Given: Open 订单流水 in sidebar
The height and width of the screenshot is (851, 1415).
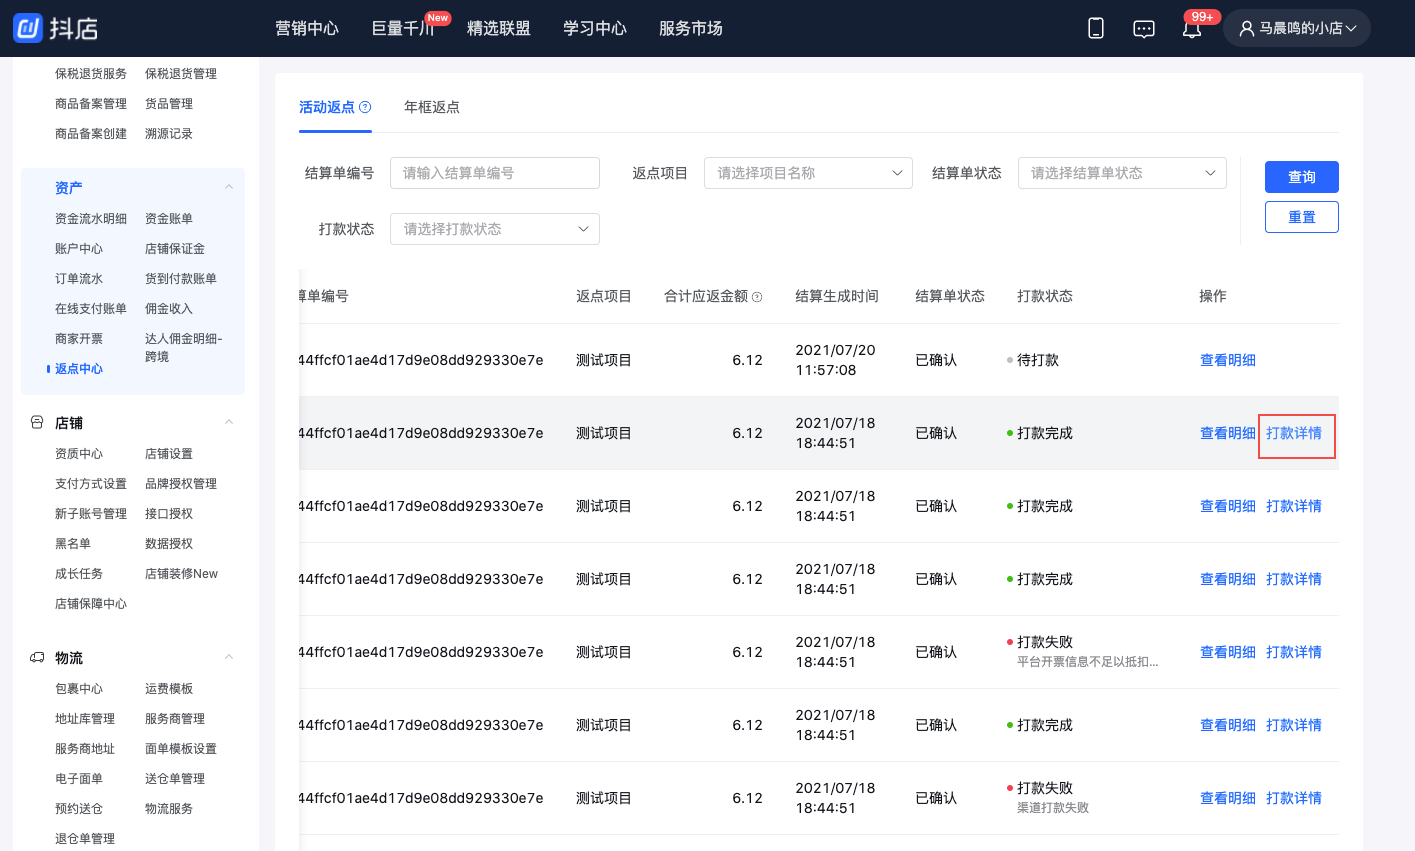Looking at the screenshot, I should tap(79, 279).
